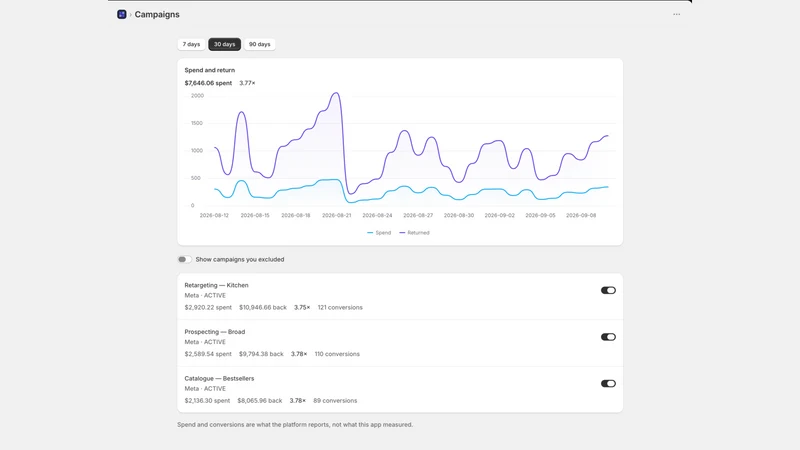800x450 pixels.
Task: Click the 2026-08-21 axis date label
Action: (337, 215)
